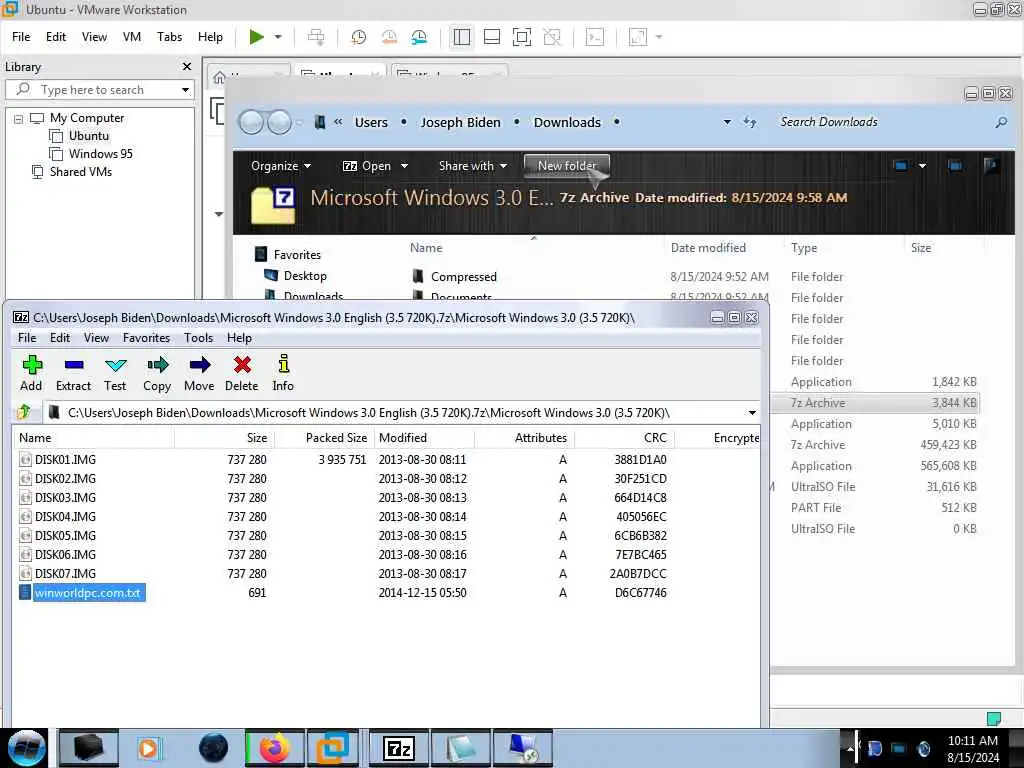Close the VMware Library panel

(187, 67)
